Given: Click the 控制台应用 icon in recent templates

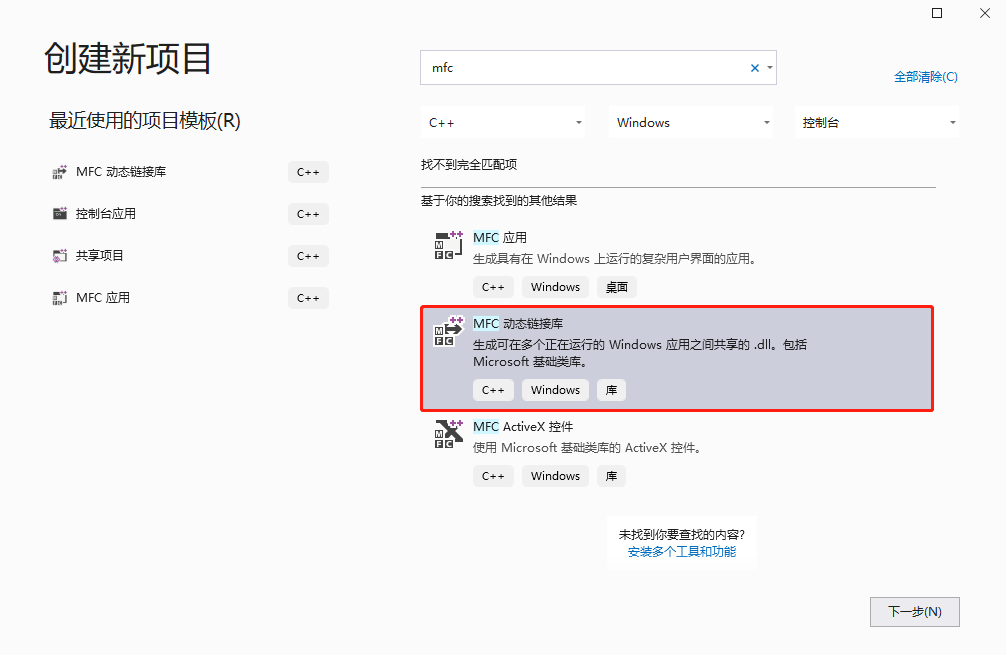Looking at the screenshot, I should pyautogui.click(x=60, y=214).
